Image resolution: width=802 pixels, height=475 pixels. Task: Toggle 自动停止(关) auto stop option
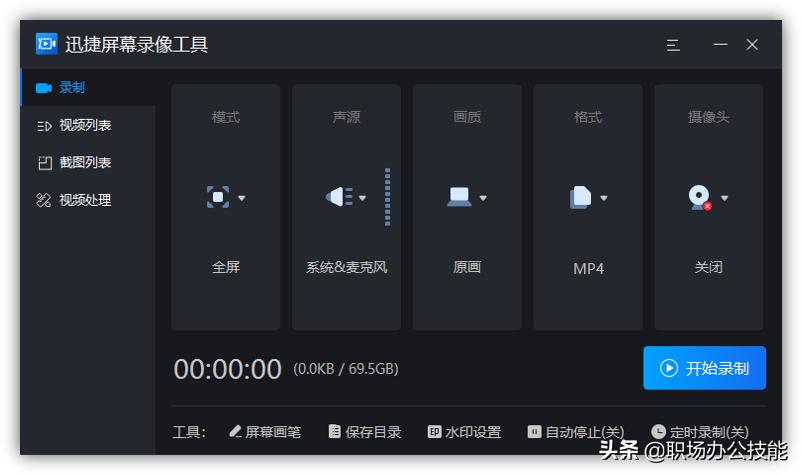pos(575,432)
